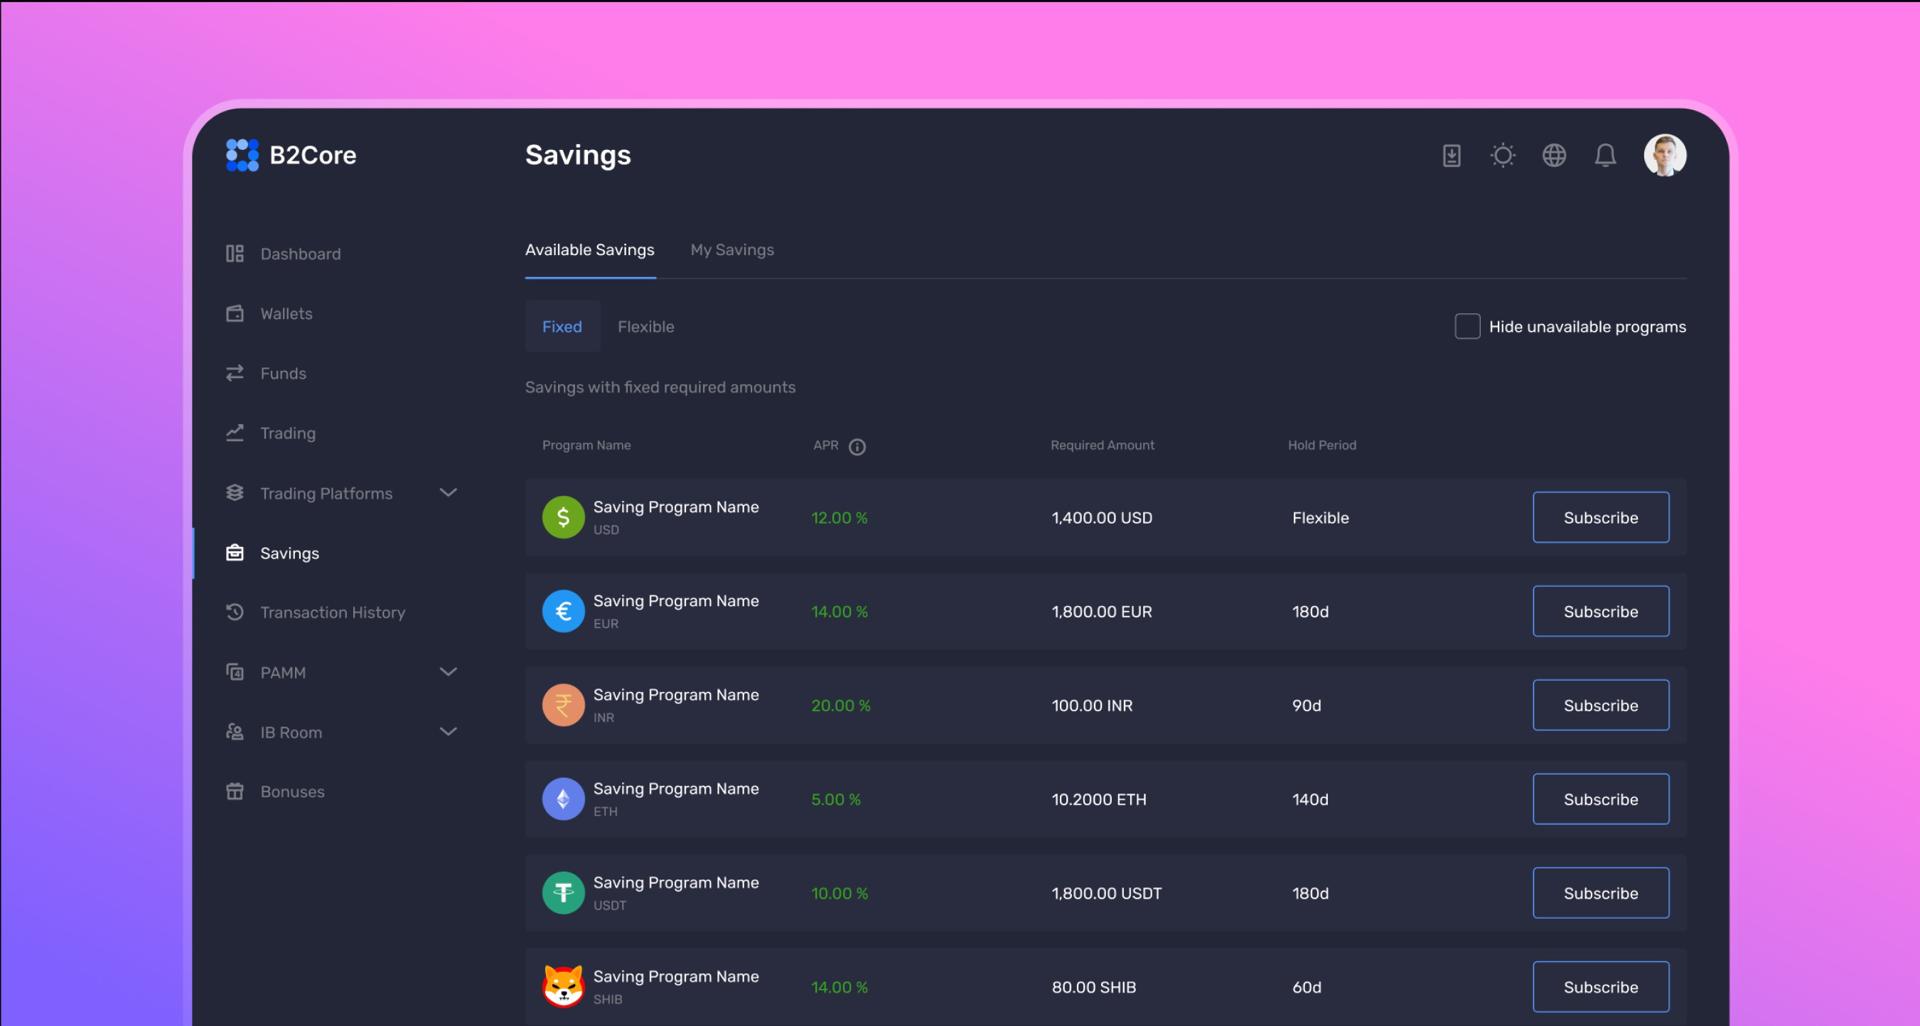Check Hide unavailable programs checkbox
Viewport: 1920px width, 1026px height.
coord(1467,327)
